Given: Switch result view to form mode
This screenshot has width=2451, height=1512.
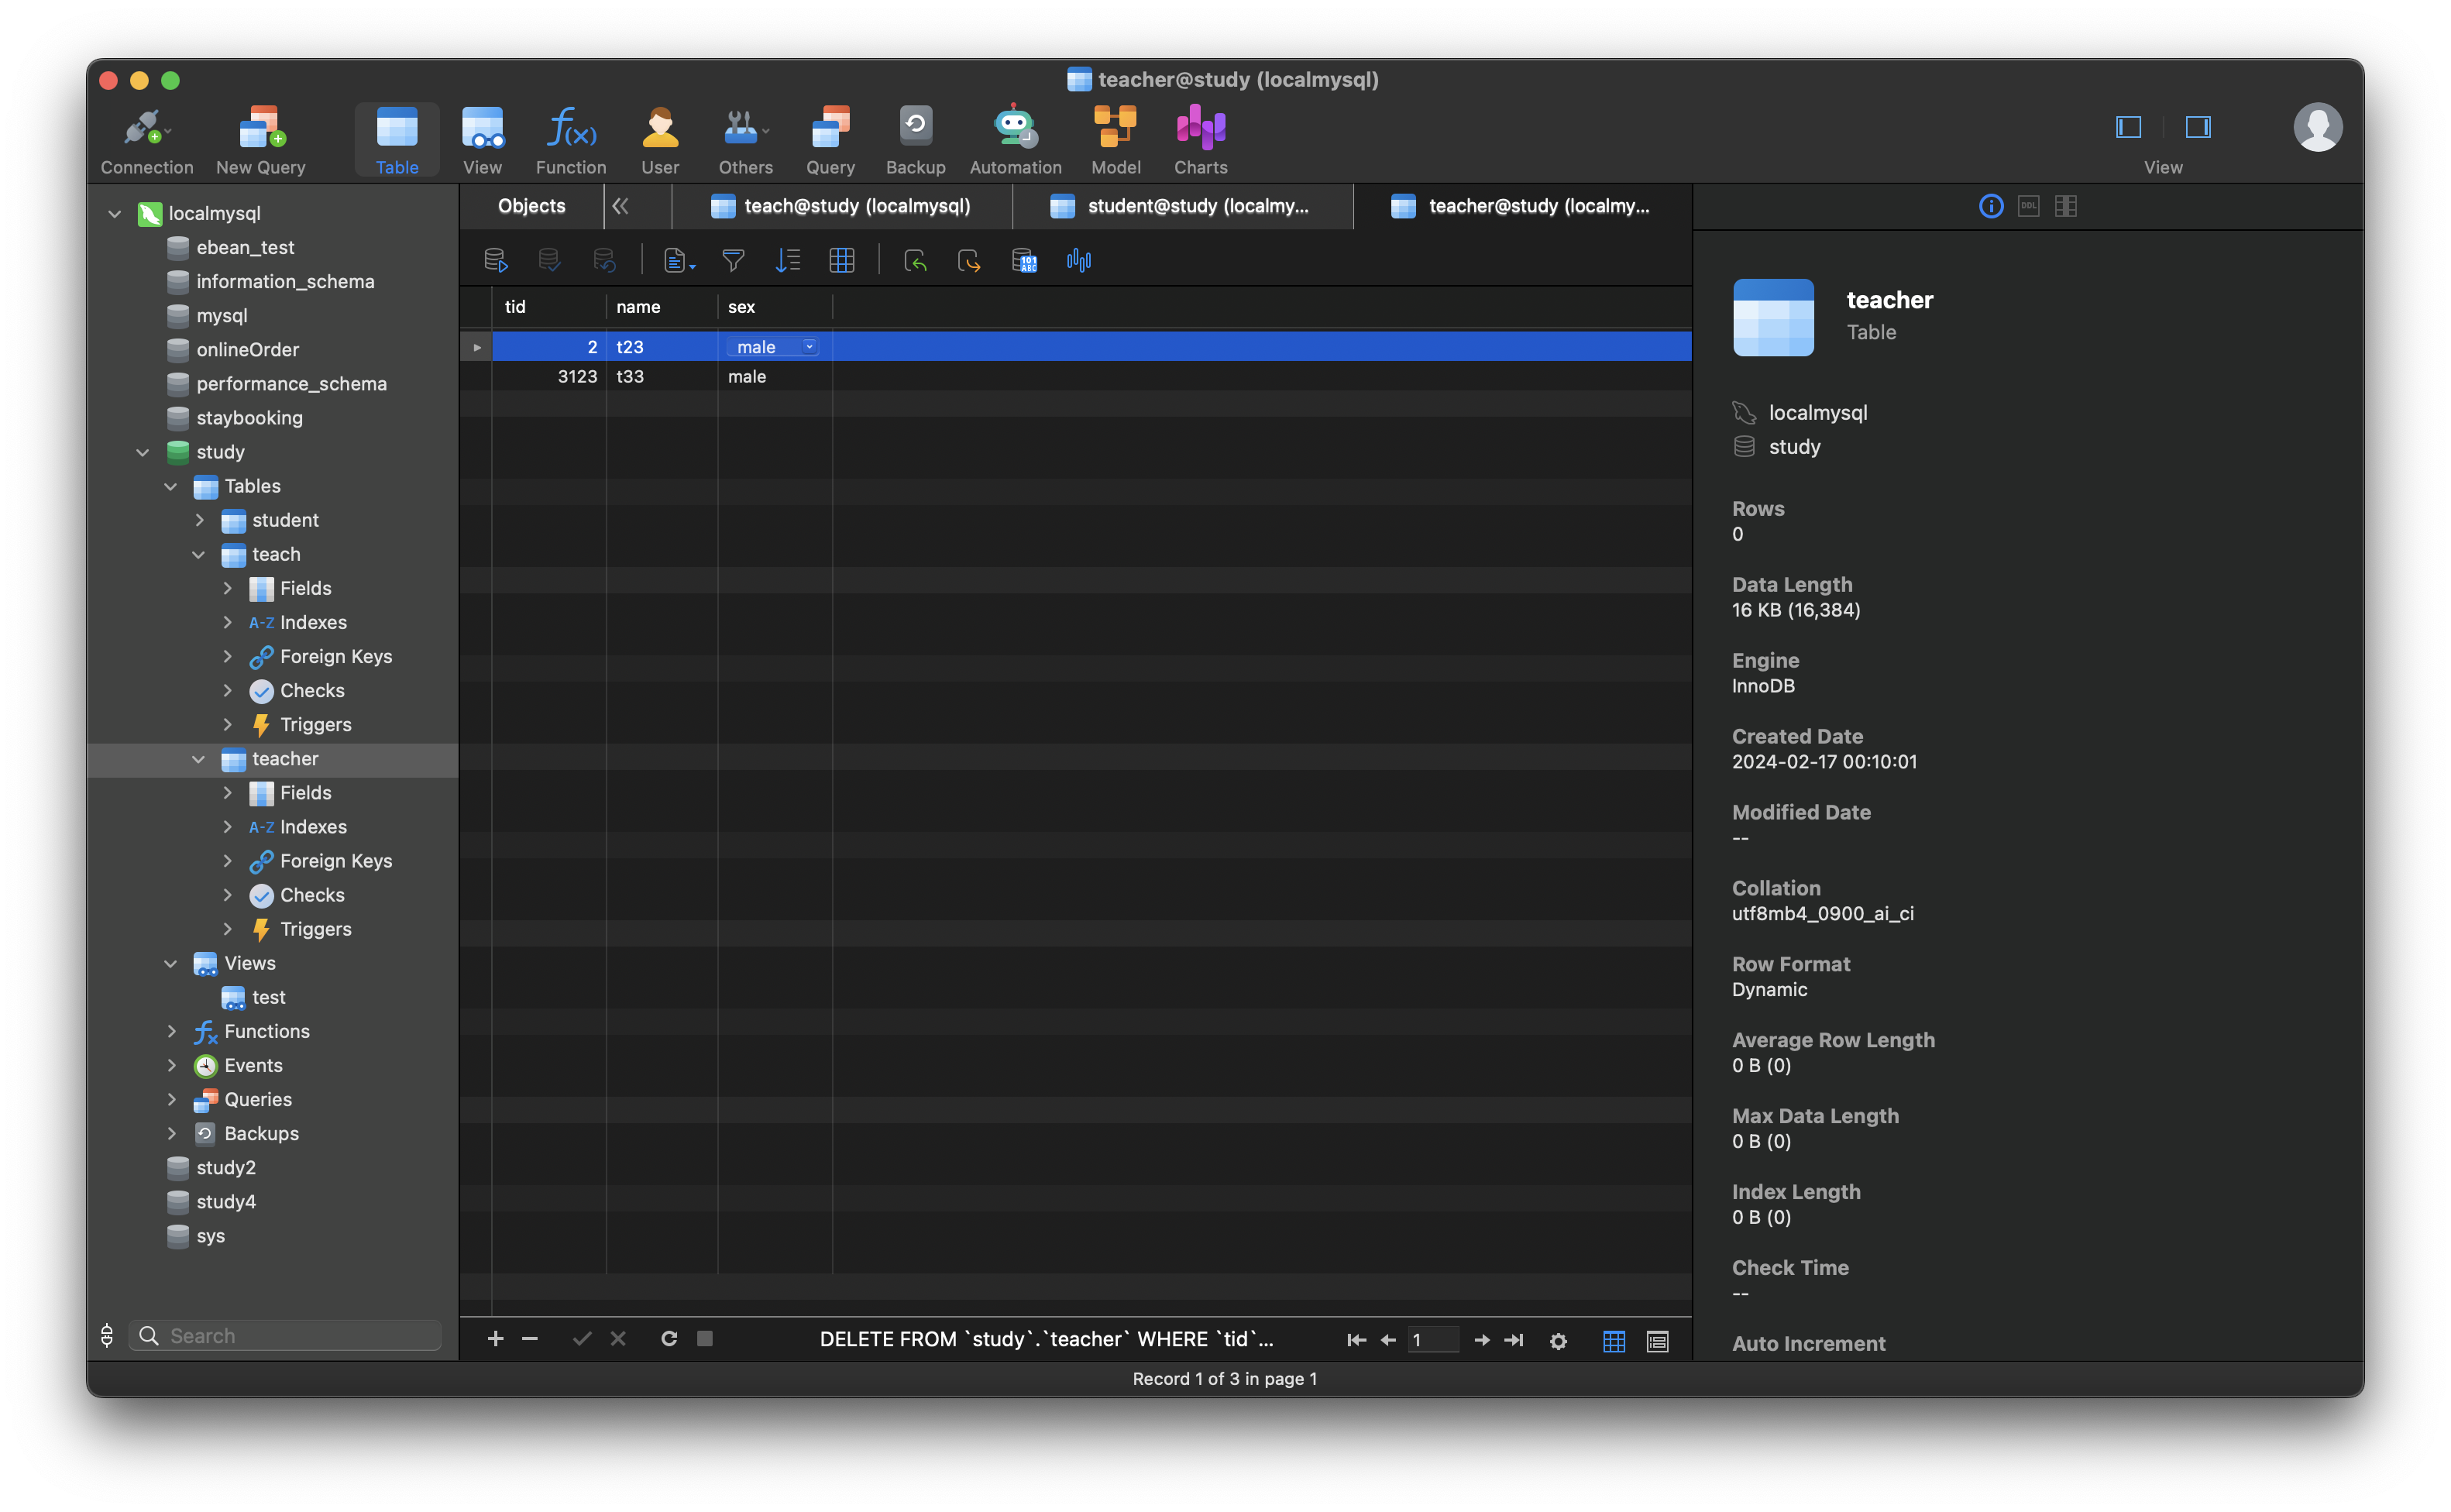Looking at the screenshot, I should point(1656,1341).
